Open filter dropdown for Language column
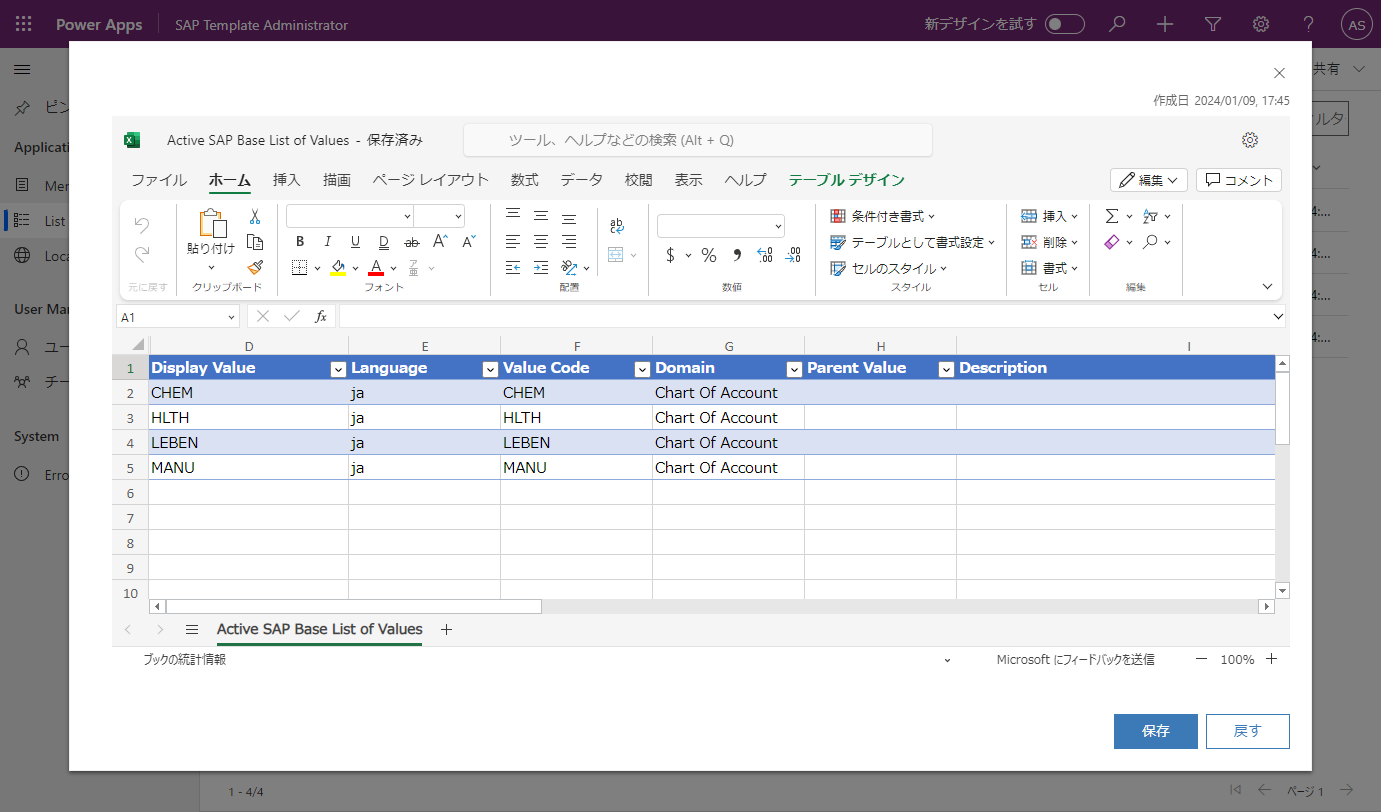The width and height of the screenshot is (1381, 812). 490,369
